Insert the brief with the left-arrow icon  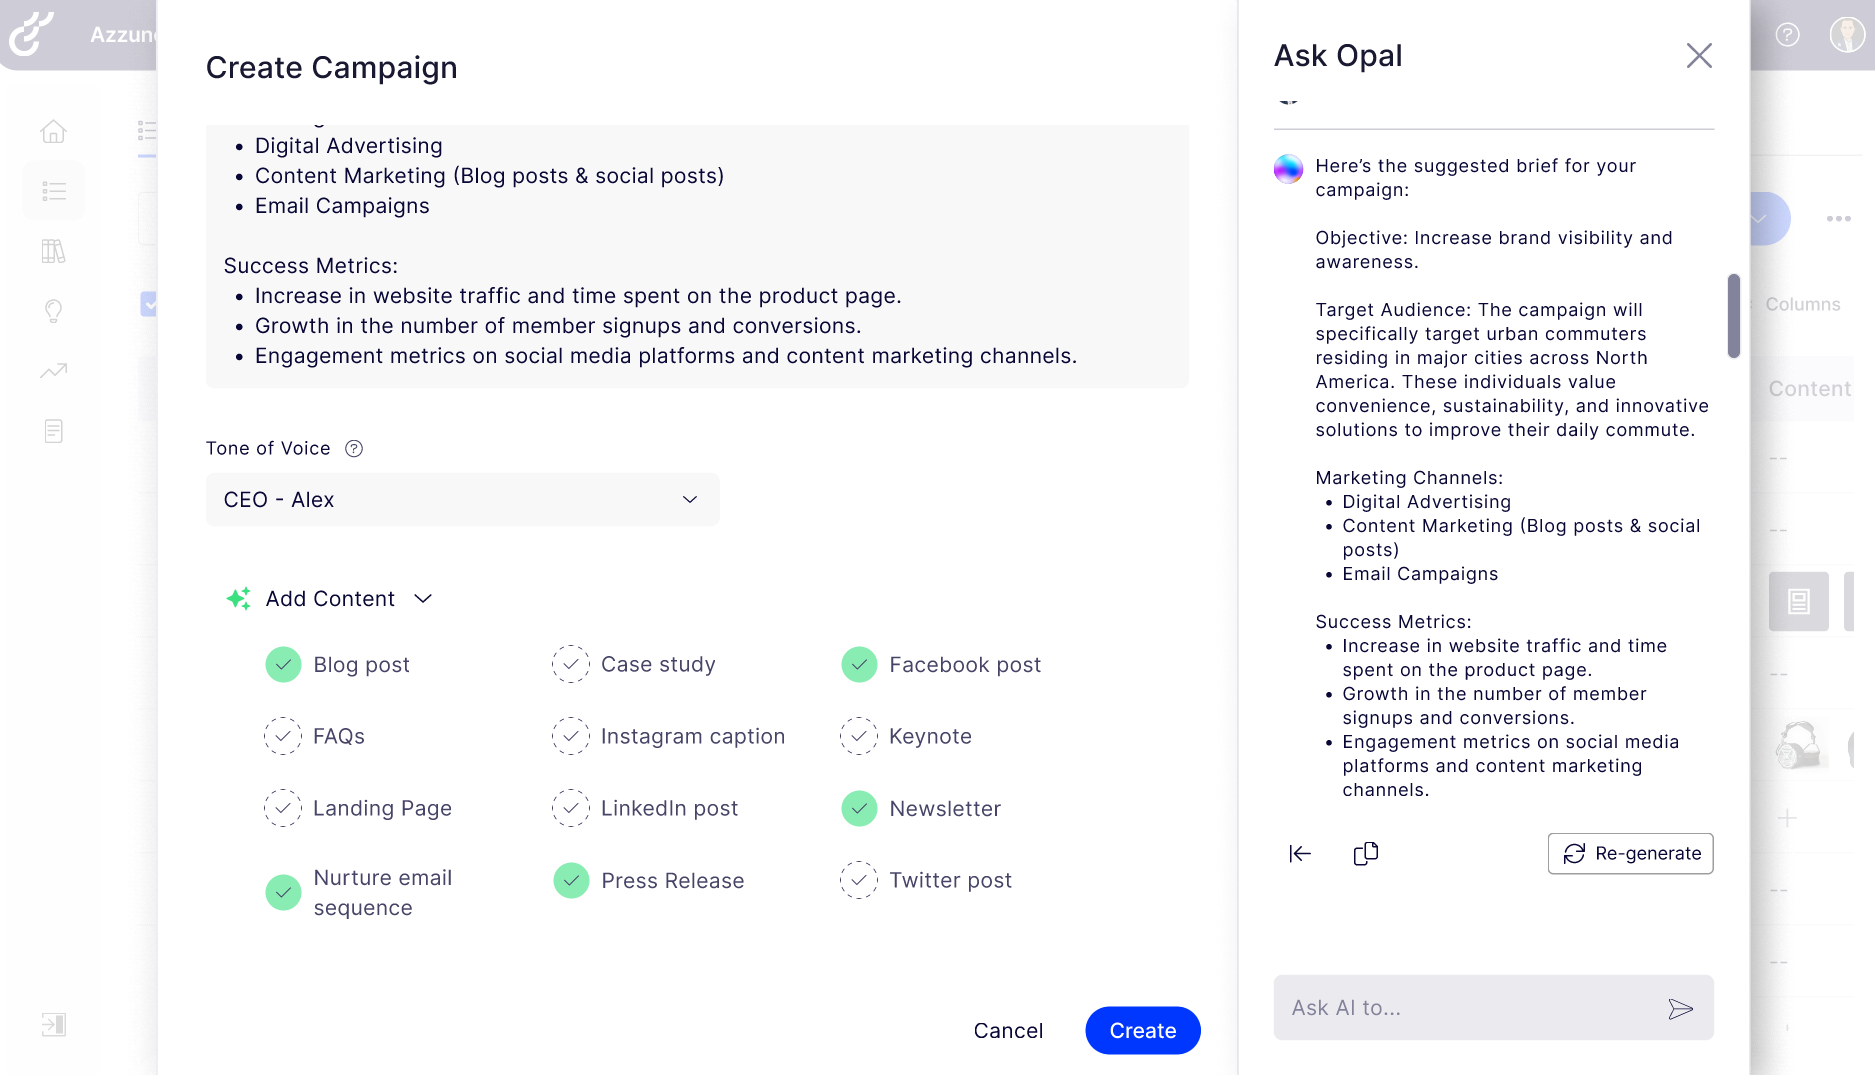(x=1300, y=853)
